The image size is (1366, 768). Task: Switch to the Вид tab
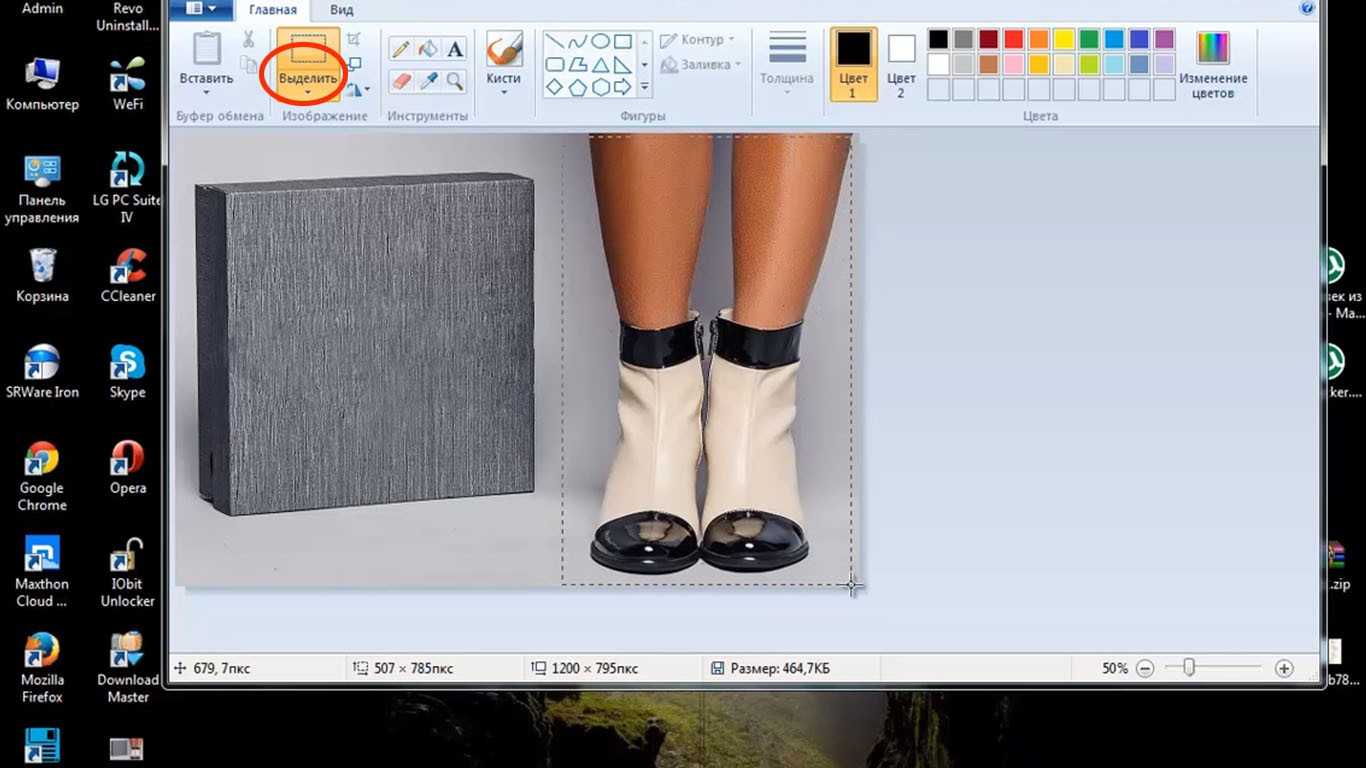[341, 10]
